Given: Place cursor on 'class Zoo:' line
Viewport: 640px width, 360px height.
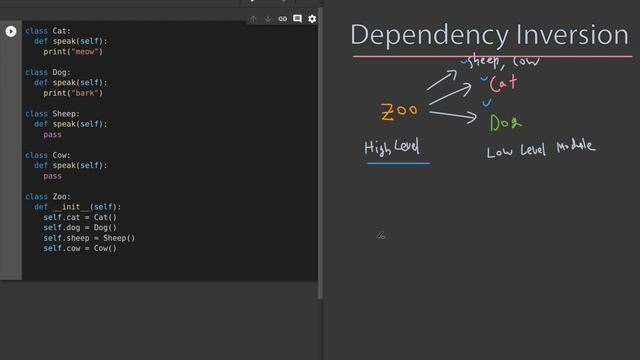Looking at the screenshot, I should pos(48,197).
